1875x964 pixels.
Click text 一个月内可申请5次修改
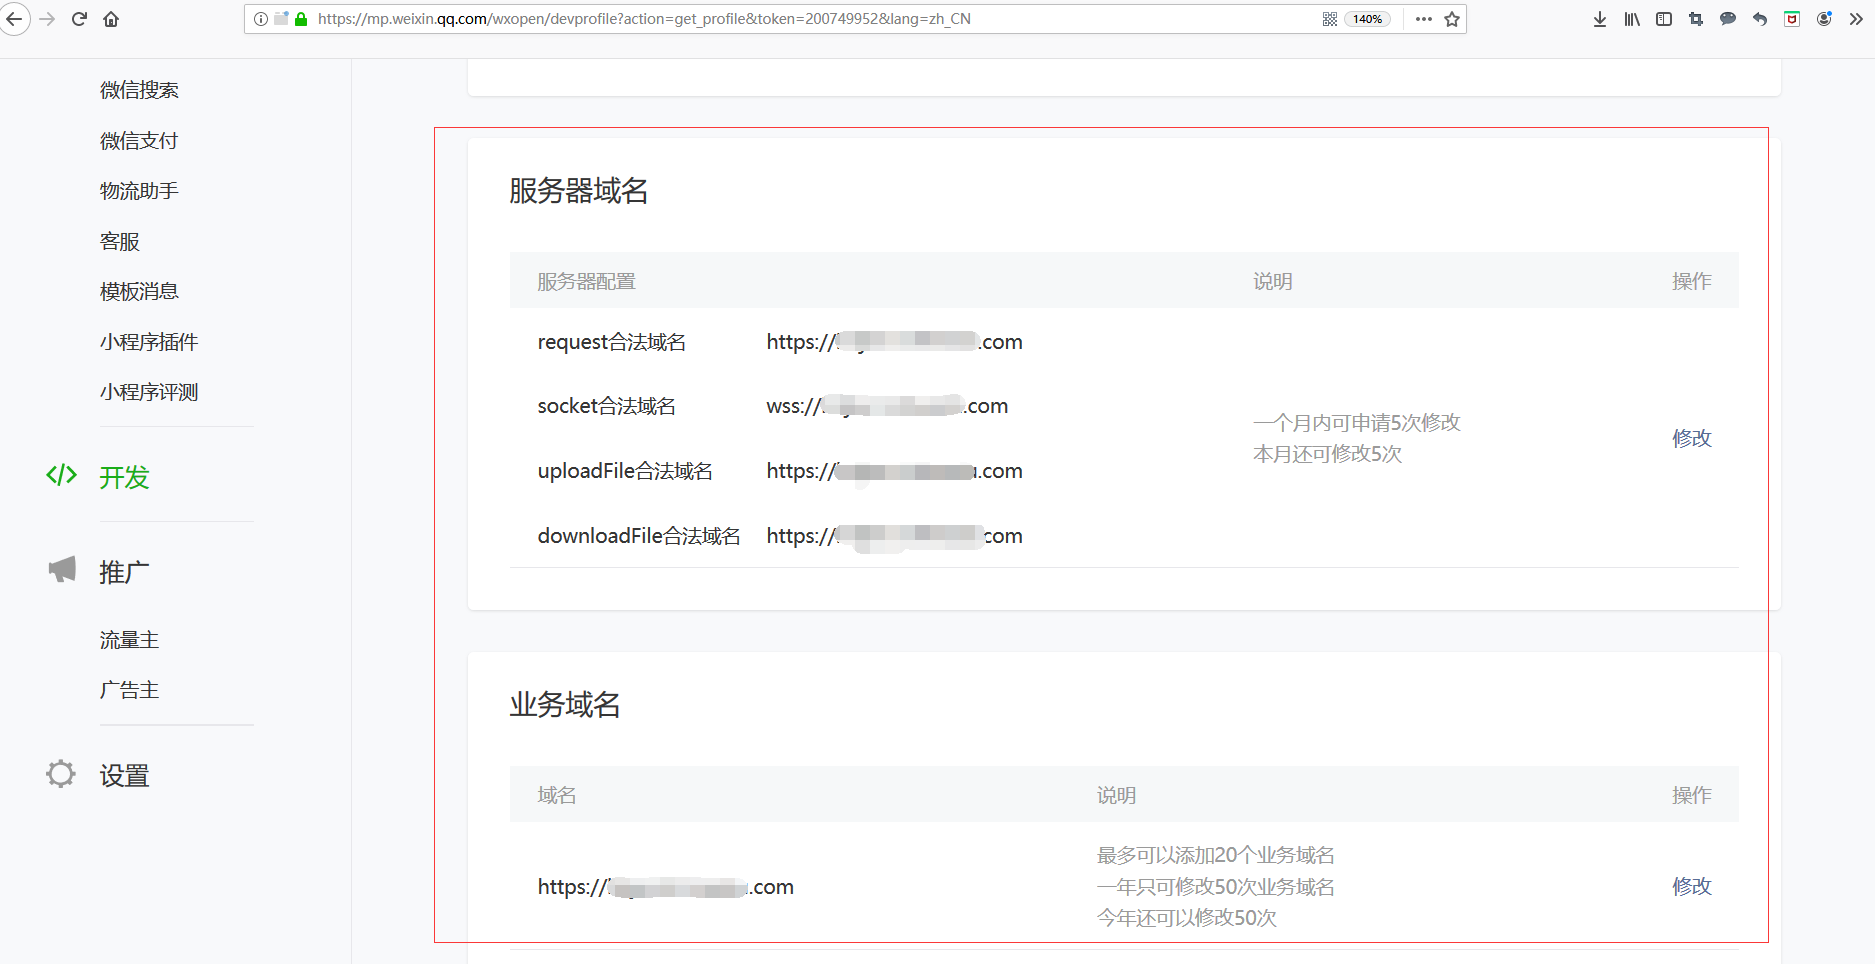(1357, 423)
